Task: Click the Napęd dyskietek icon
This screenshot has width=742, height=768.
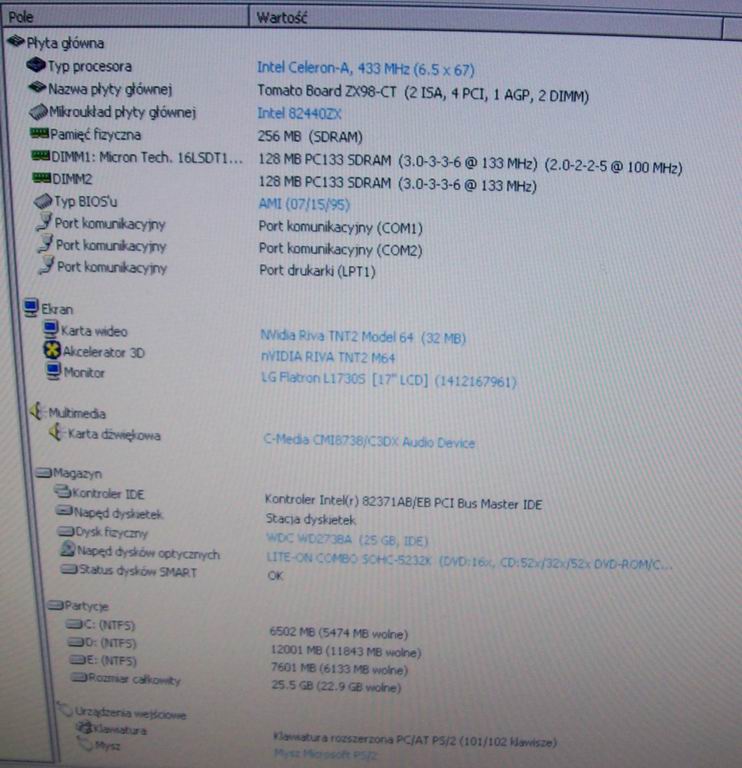Action: pyautogui.click(x=64, y=511)
